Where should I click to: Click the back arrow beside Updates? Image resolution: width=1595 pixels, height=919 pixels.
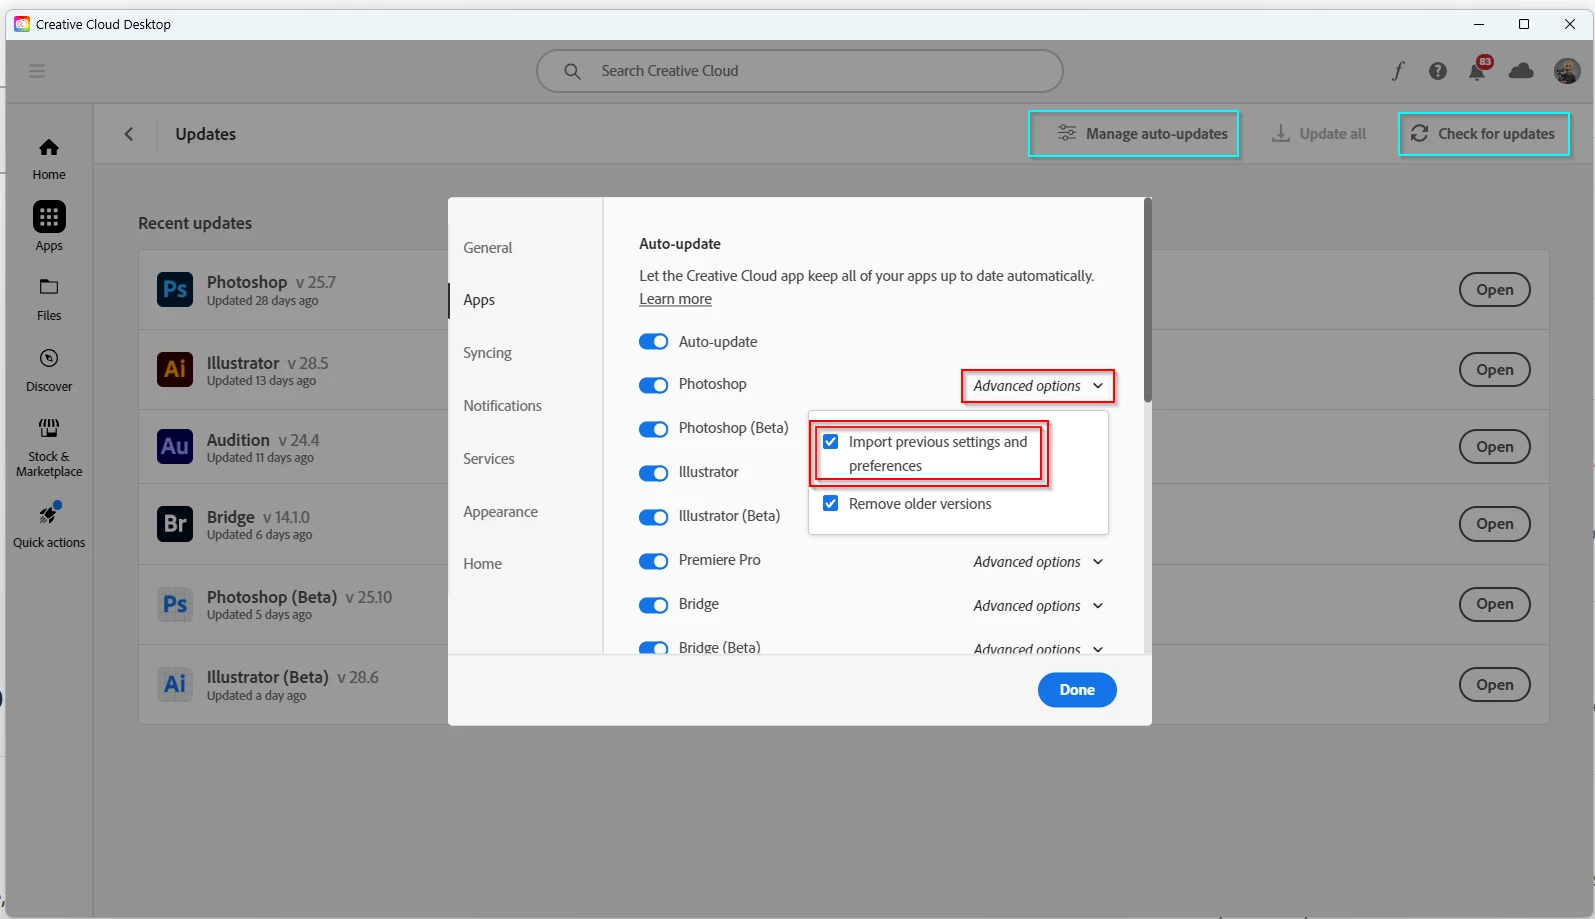click(x=129, y=134)
